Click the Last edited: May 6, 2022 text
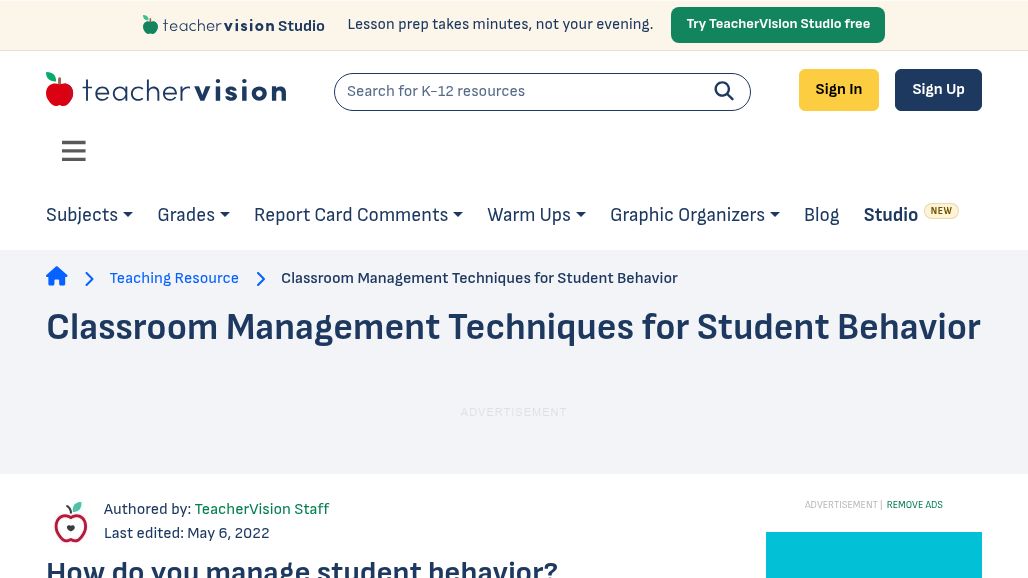The image size is (1028, 578). [x=187, y=533]
